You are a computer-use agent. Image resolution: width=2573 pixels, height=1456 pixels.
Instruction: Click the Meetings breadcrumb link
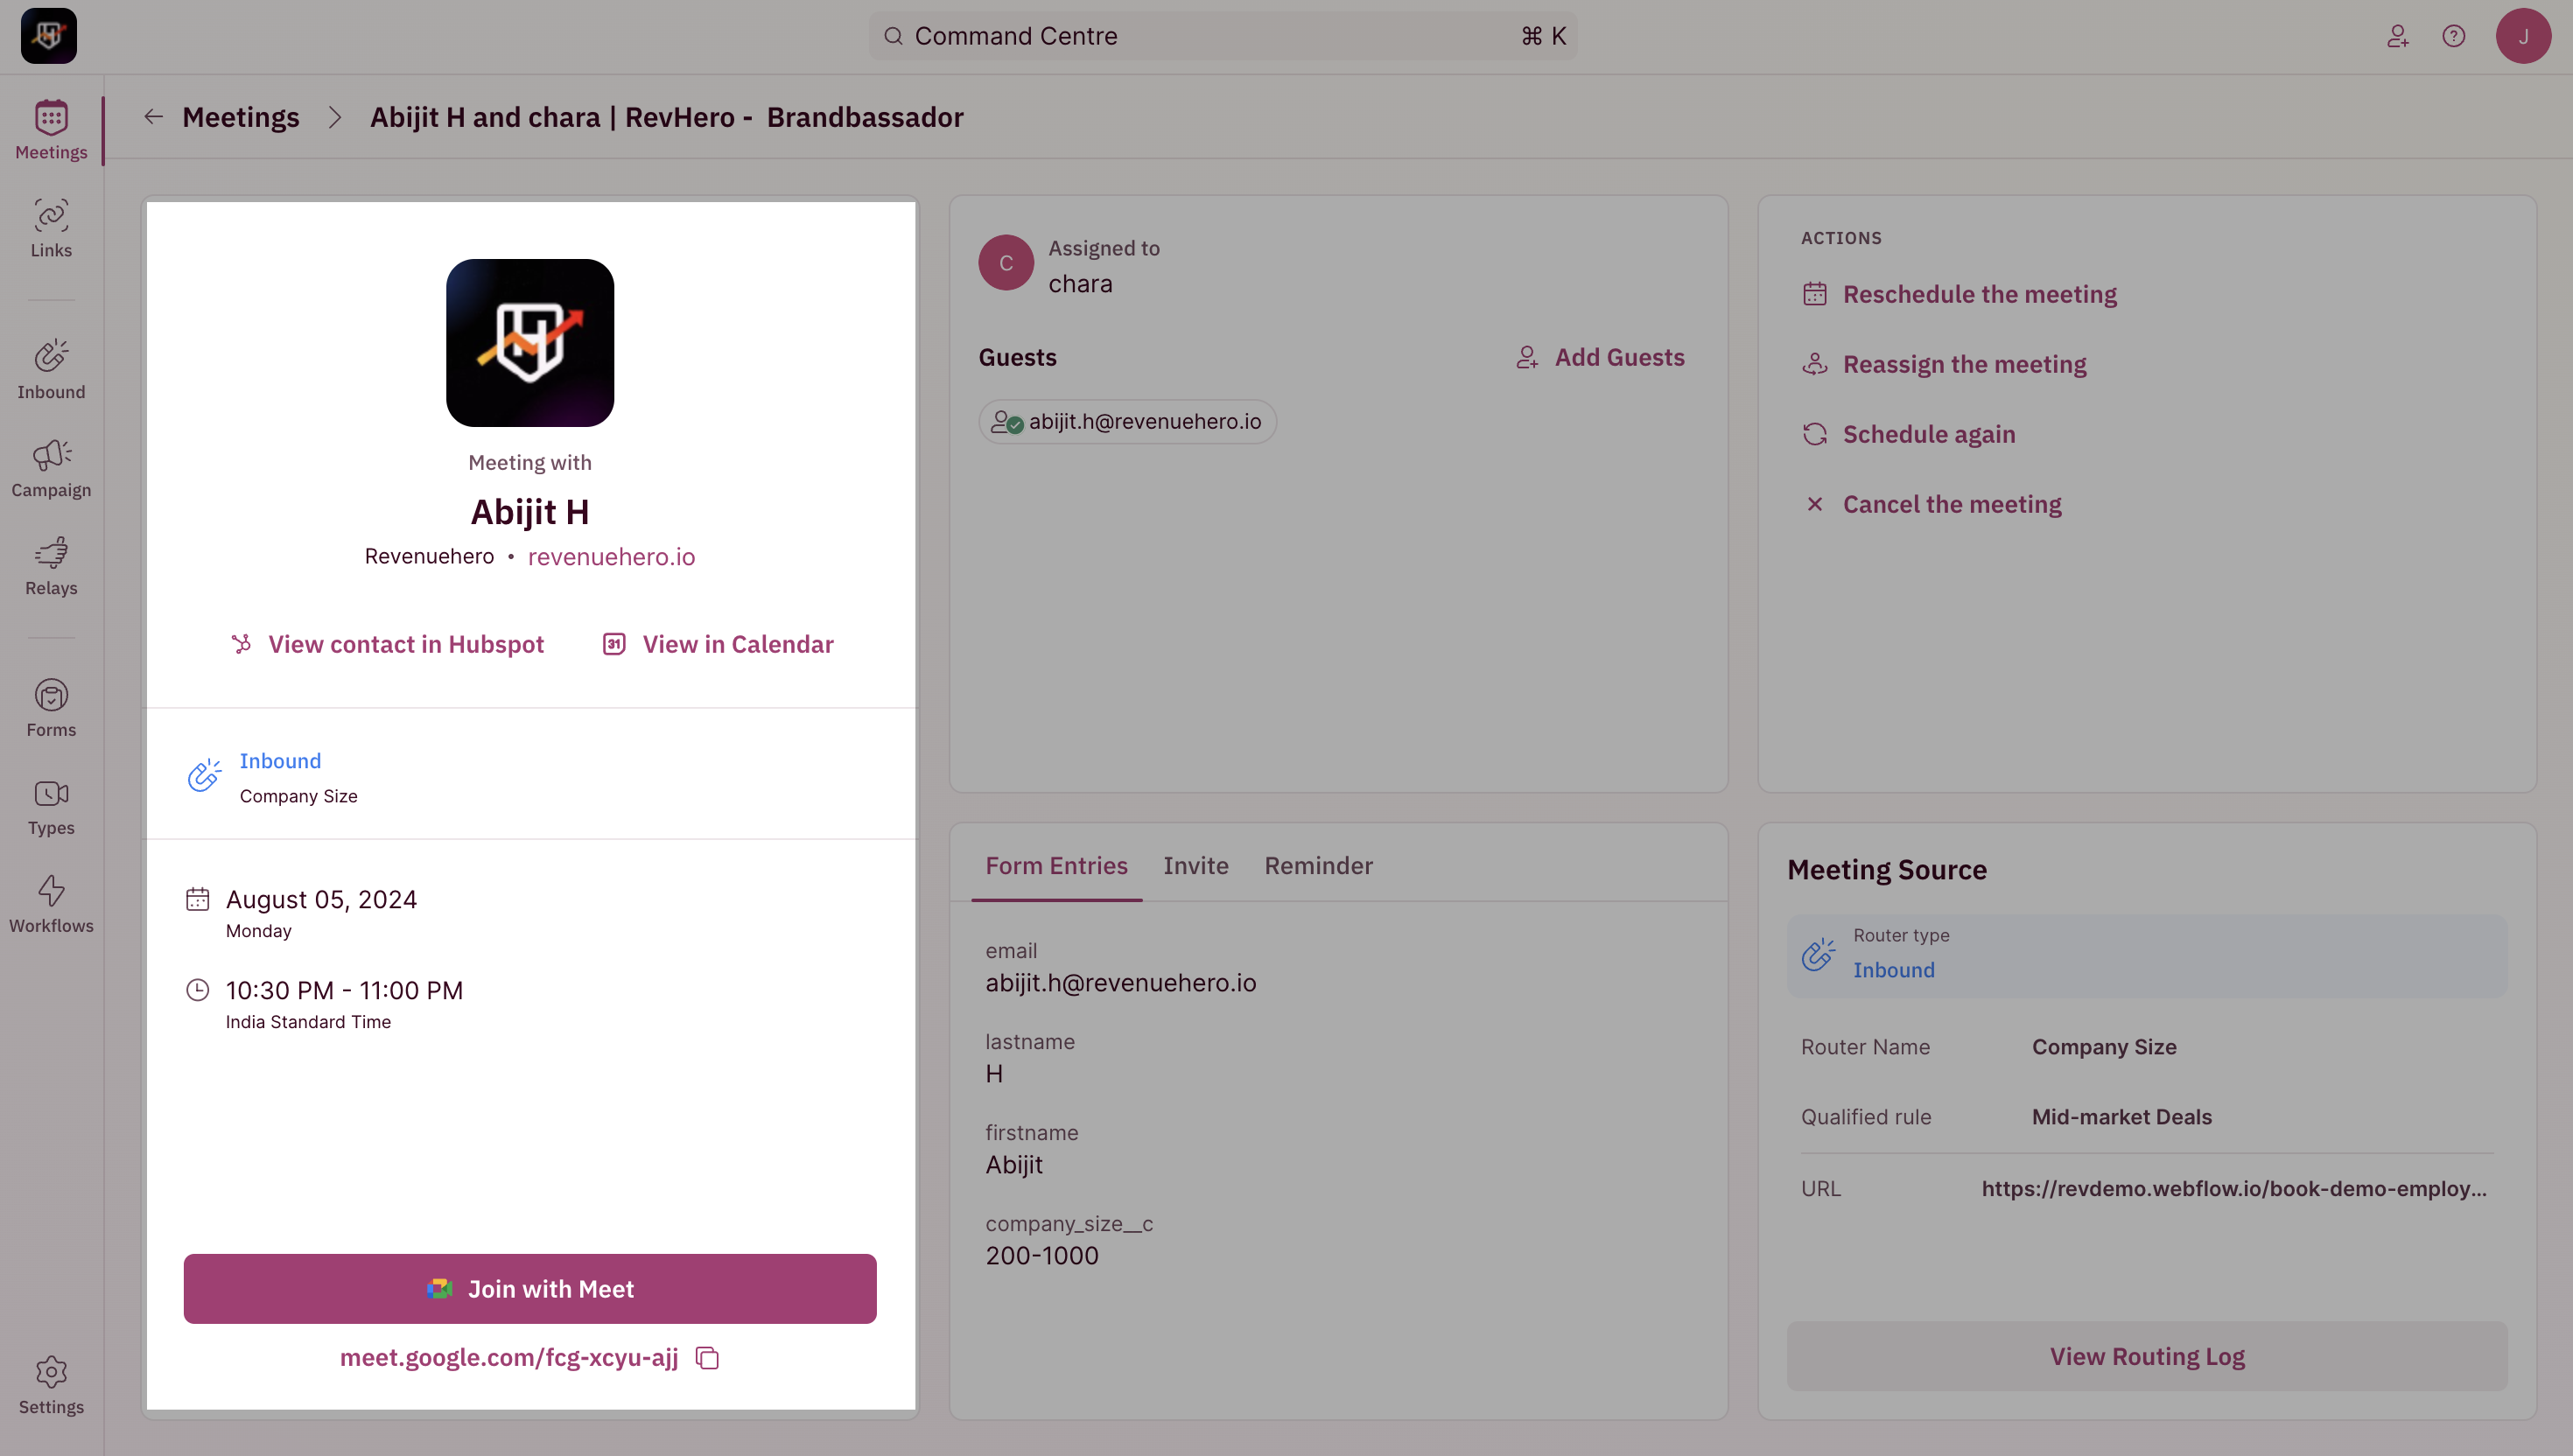[x=240, y=117]
